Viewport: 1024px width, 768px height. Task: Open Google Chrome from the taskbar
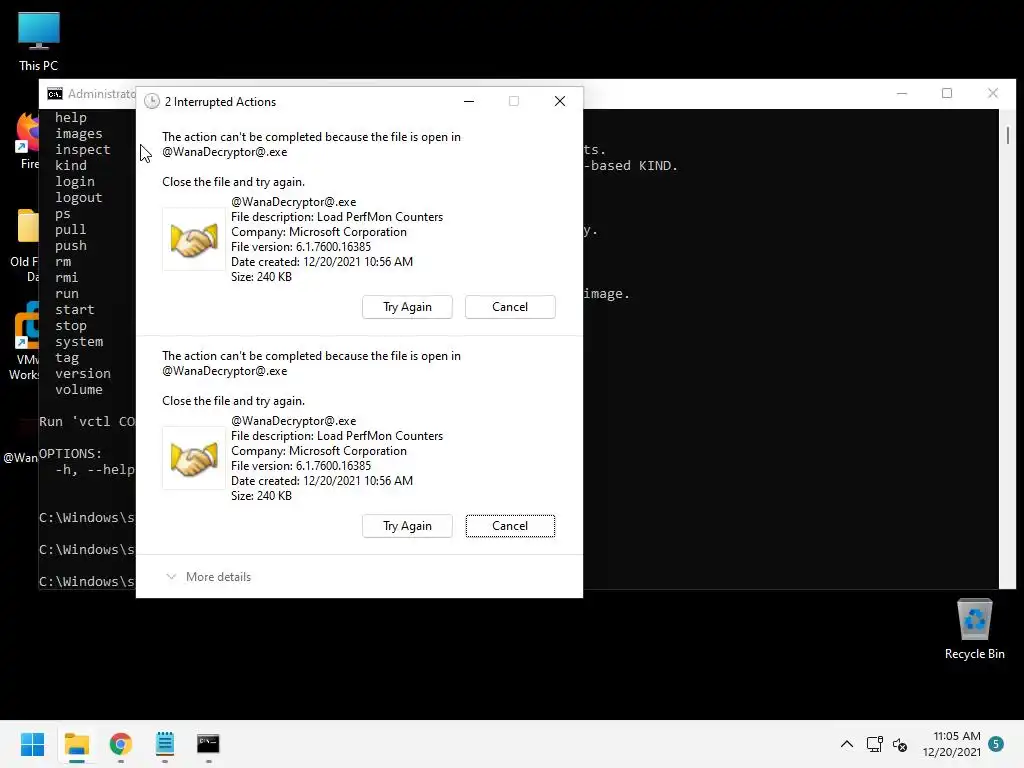pos(121,744)
